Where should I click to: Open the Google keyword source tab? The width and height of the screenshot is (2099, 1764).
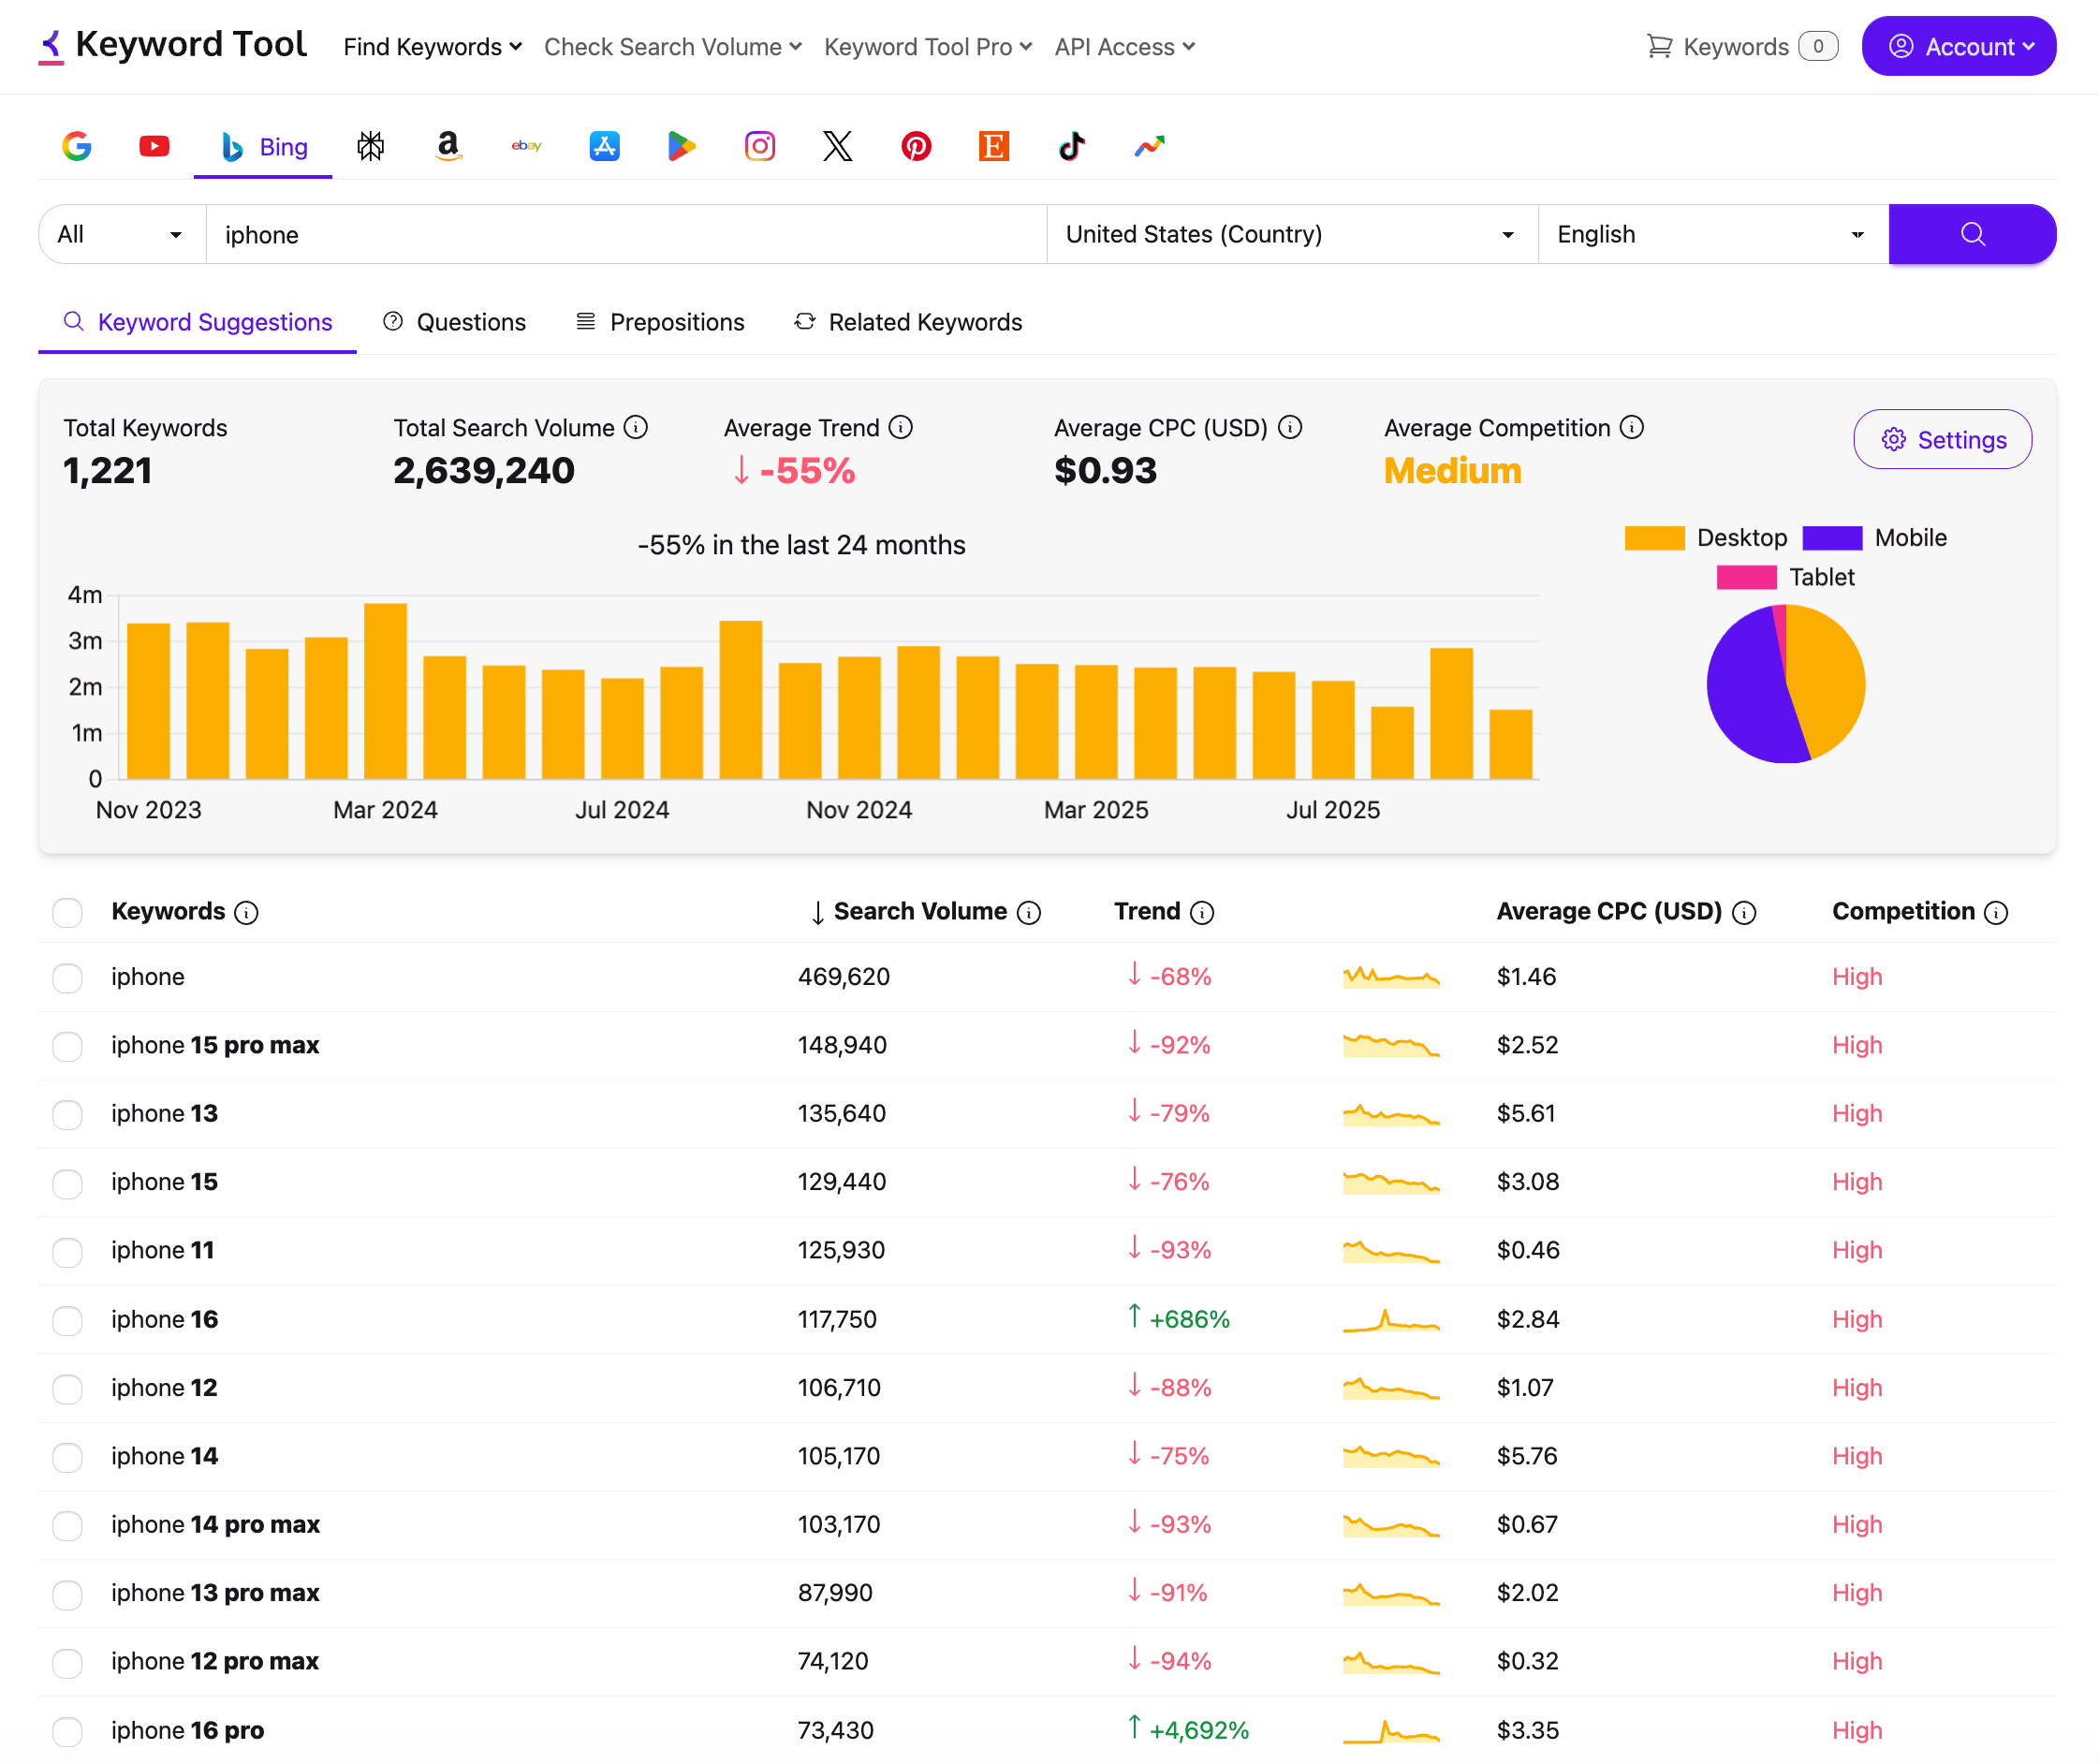(x=77, y=146)
